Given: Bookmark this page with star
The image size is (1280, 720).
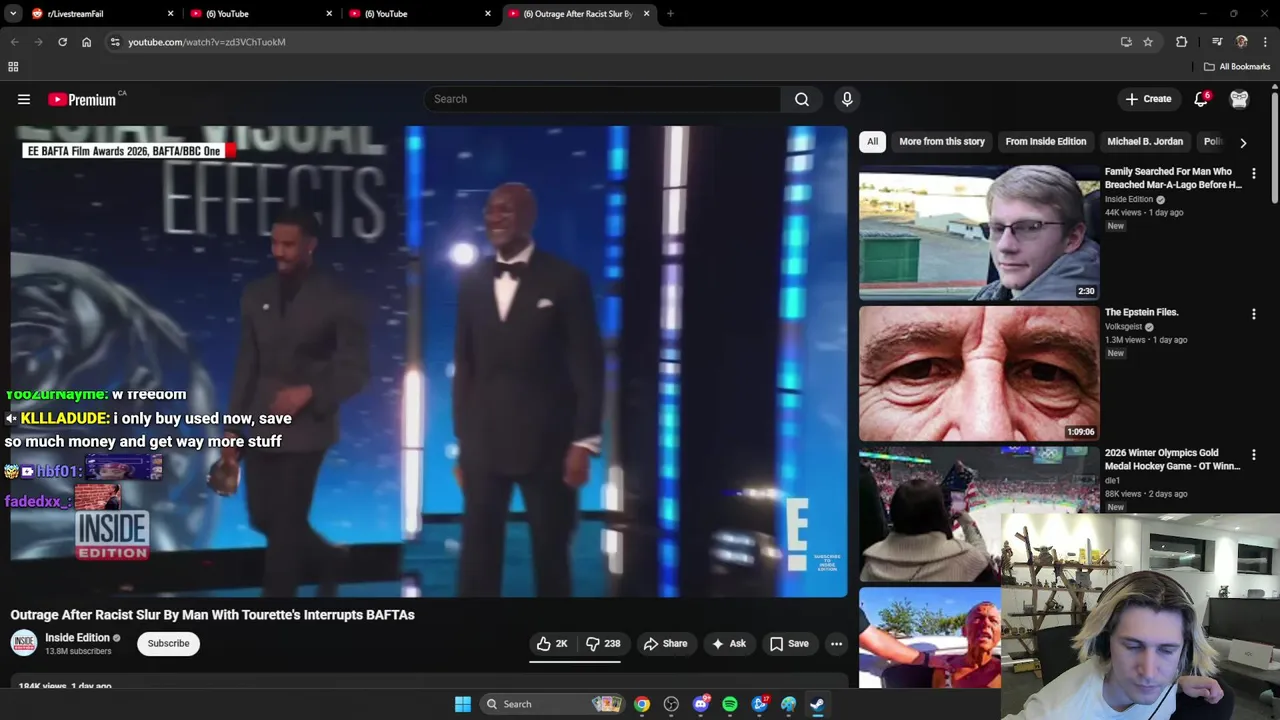Looking at the screenshot, I should point(1148,42).
